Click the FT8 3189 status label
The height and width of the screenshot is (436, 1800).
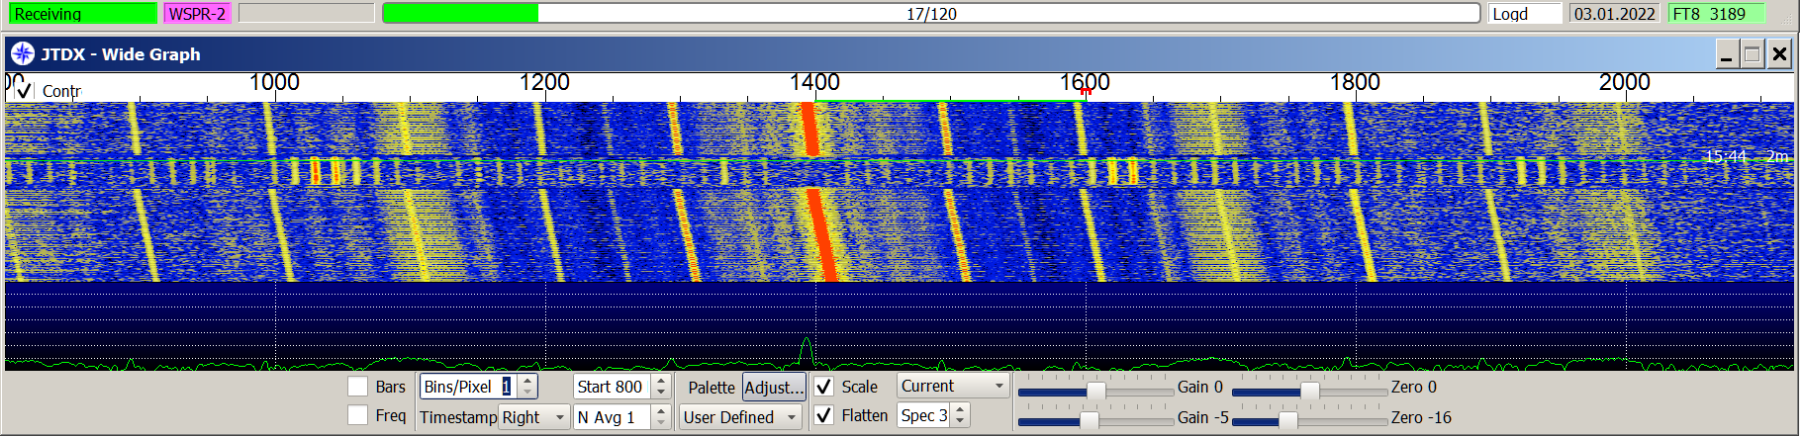click(1717, 13)
